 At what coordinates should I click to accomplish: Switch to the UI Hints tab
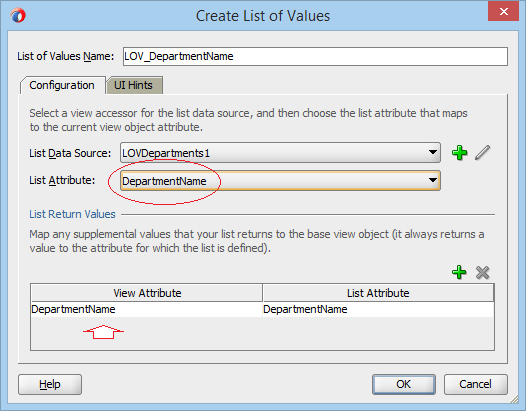point(135,85)
